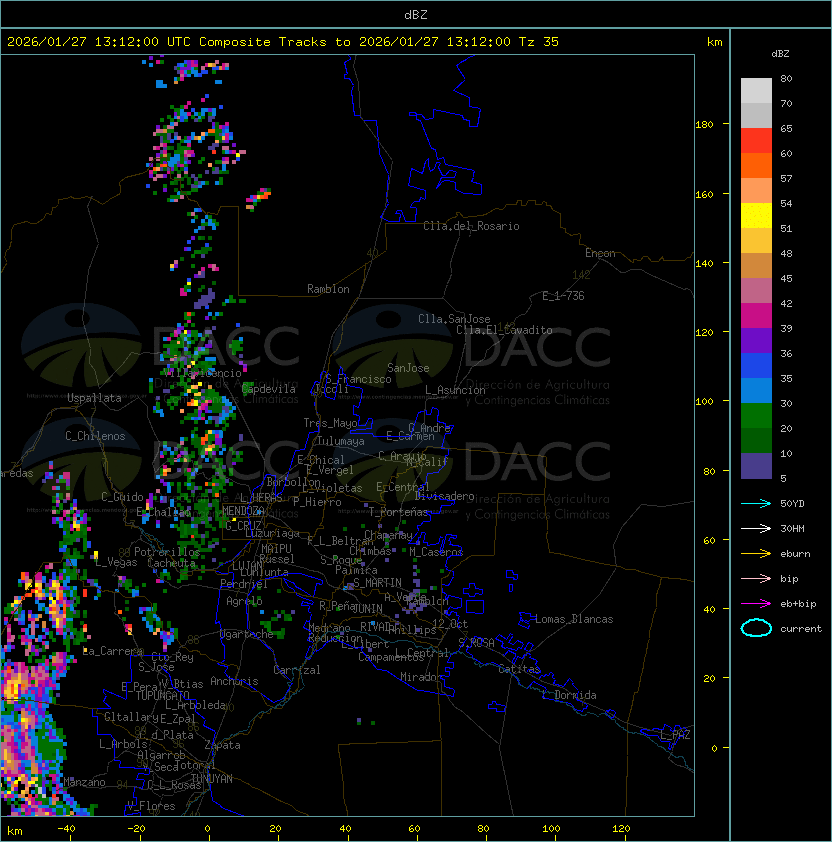
Task: Click the Encon place label
Action: point(600,253)
